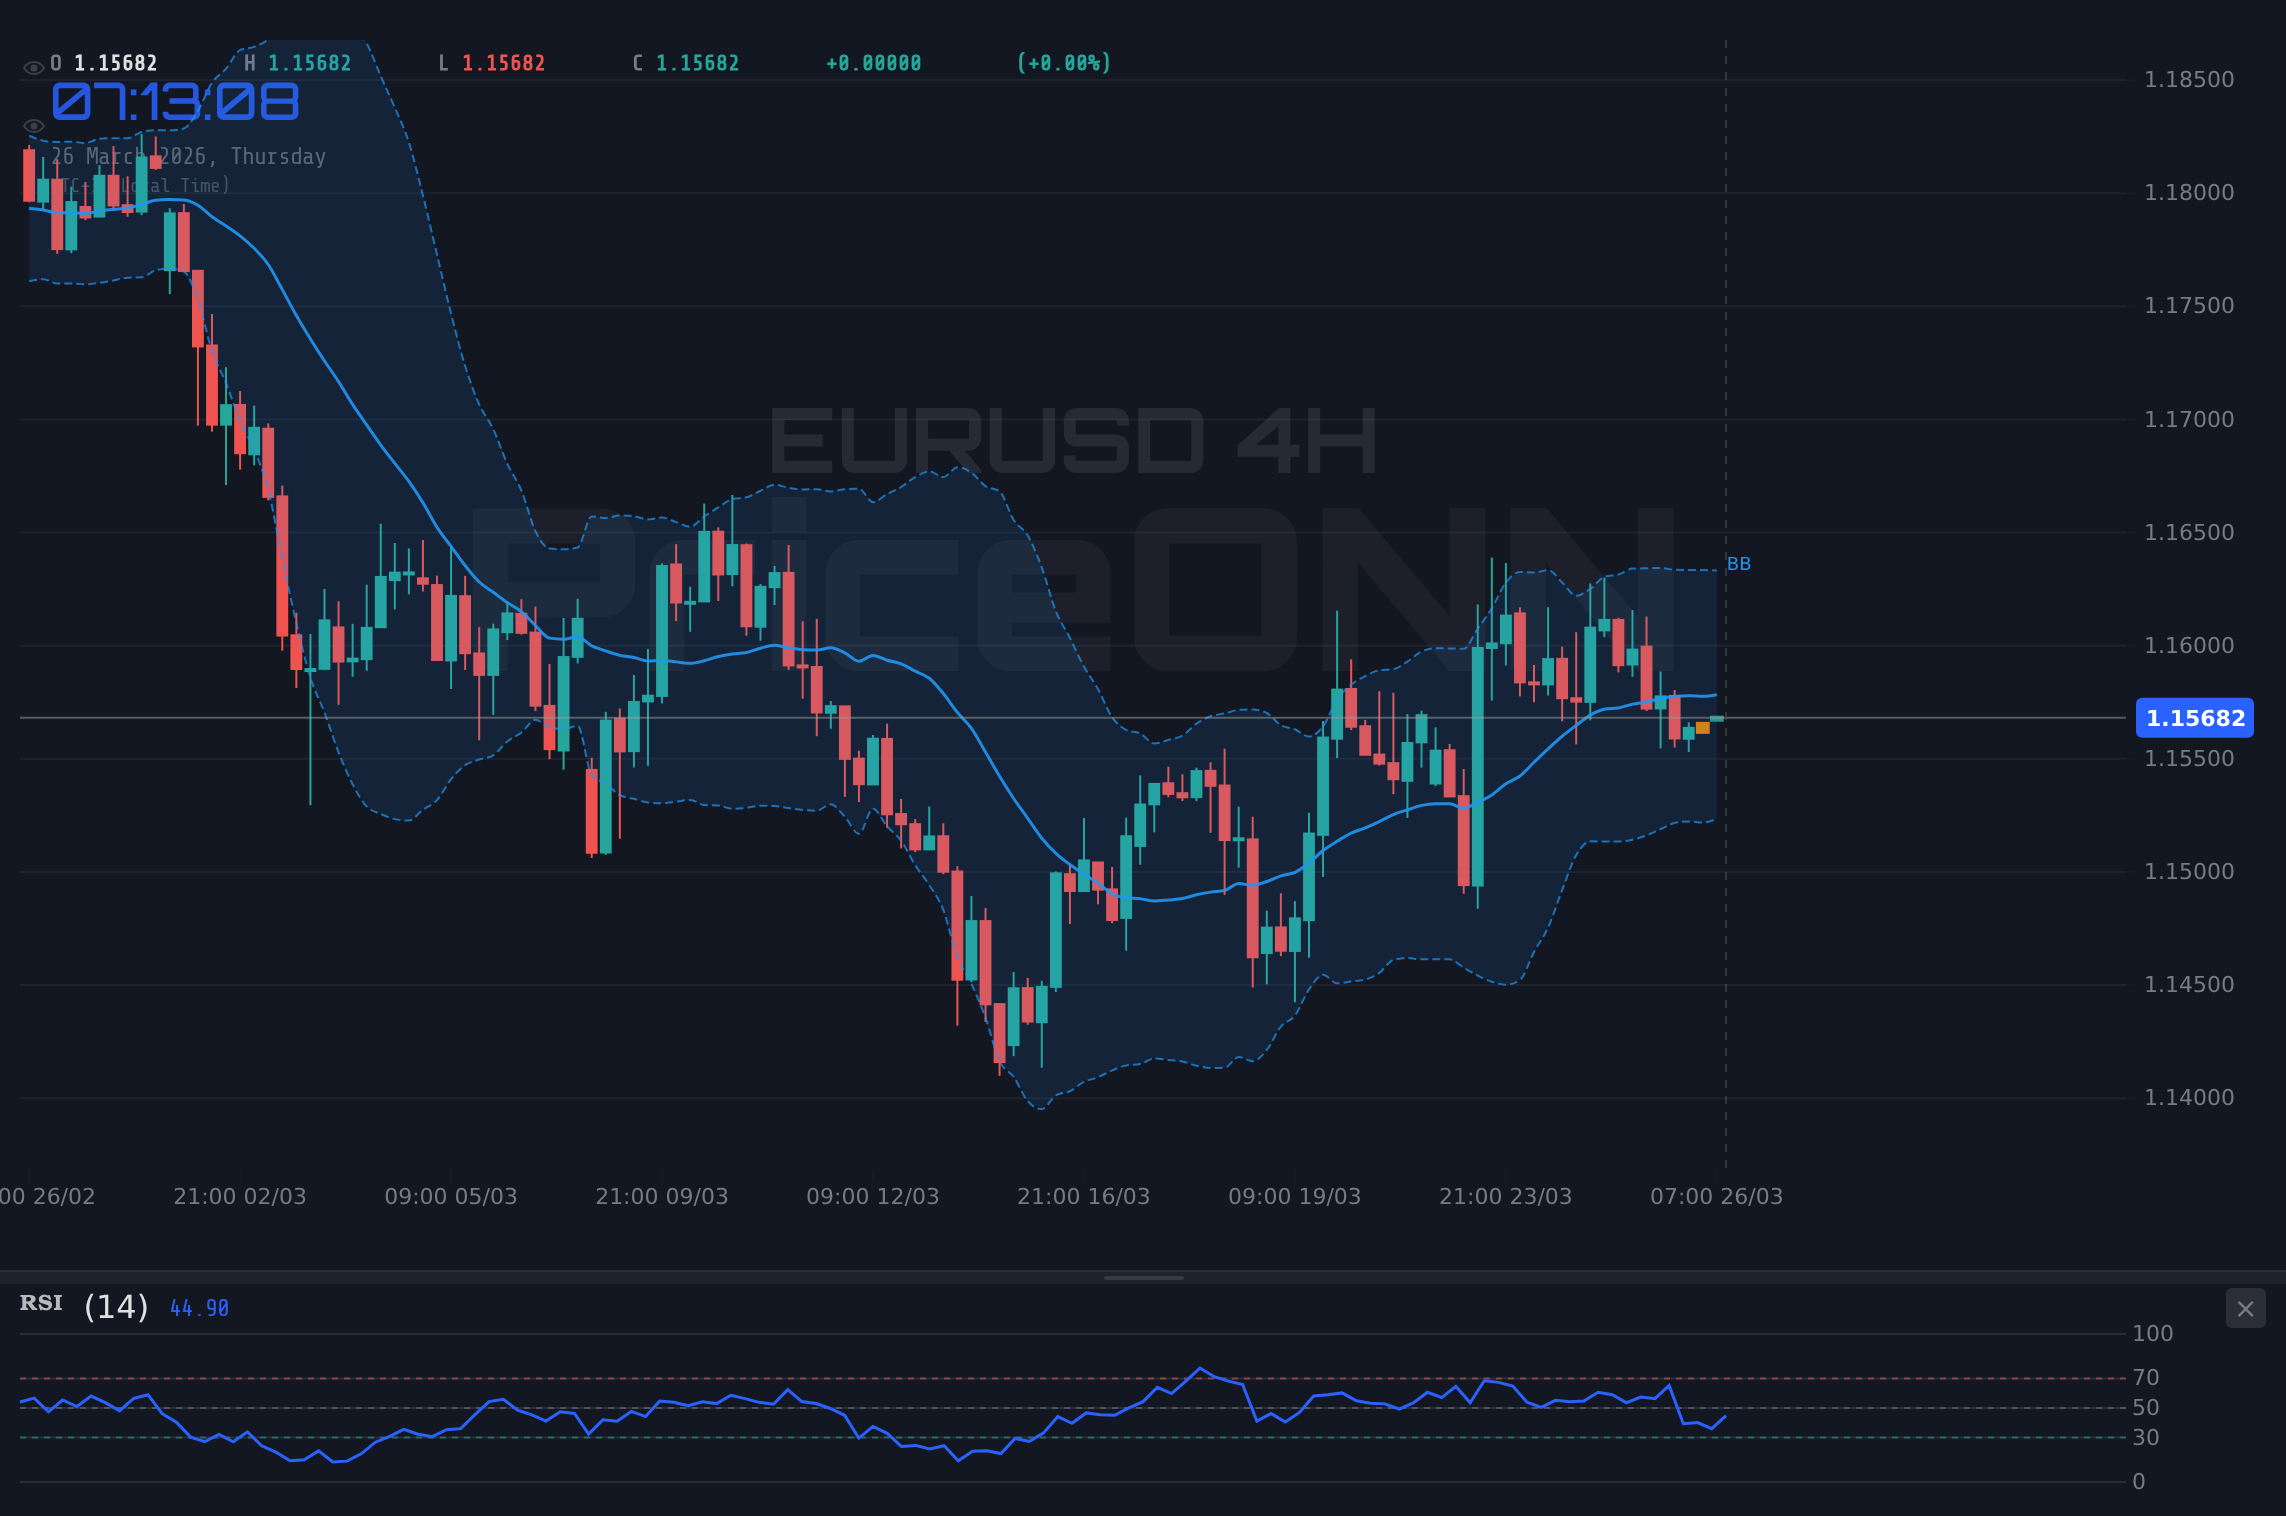The image size is (2286, 1516).
Task: Click the blue 1.15682 price axis label
Action: point(2194,718)
